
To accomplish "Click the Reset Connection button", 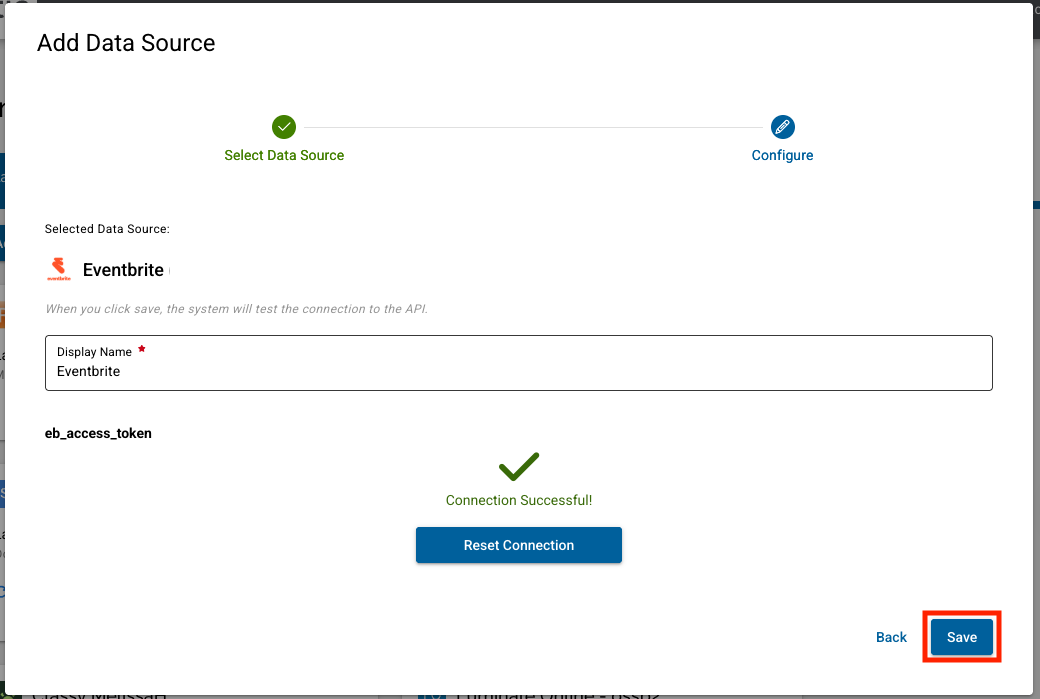I will click(x=519, y=545).
